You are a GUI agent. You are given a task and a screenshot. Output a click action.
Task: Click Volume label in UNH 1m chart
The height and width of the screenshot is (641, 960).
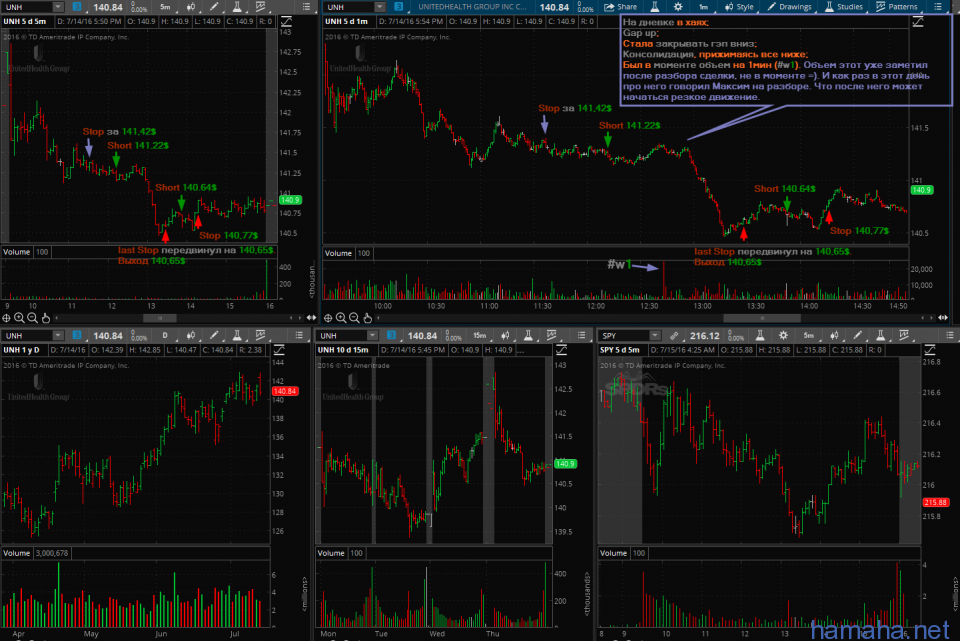(338, 253)
